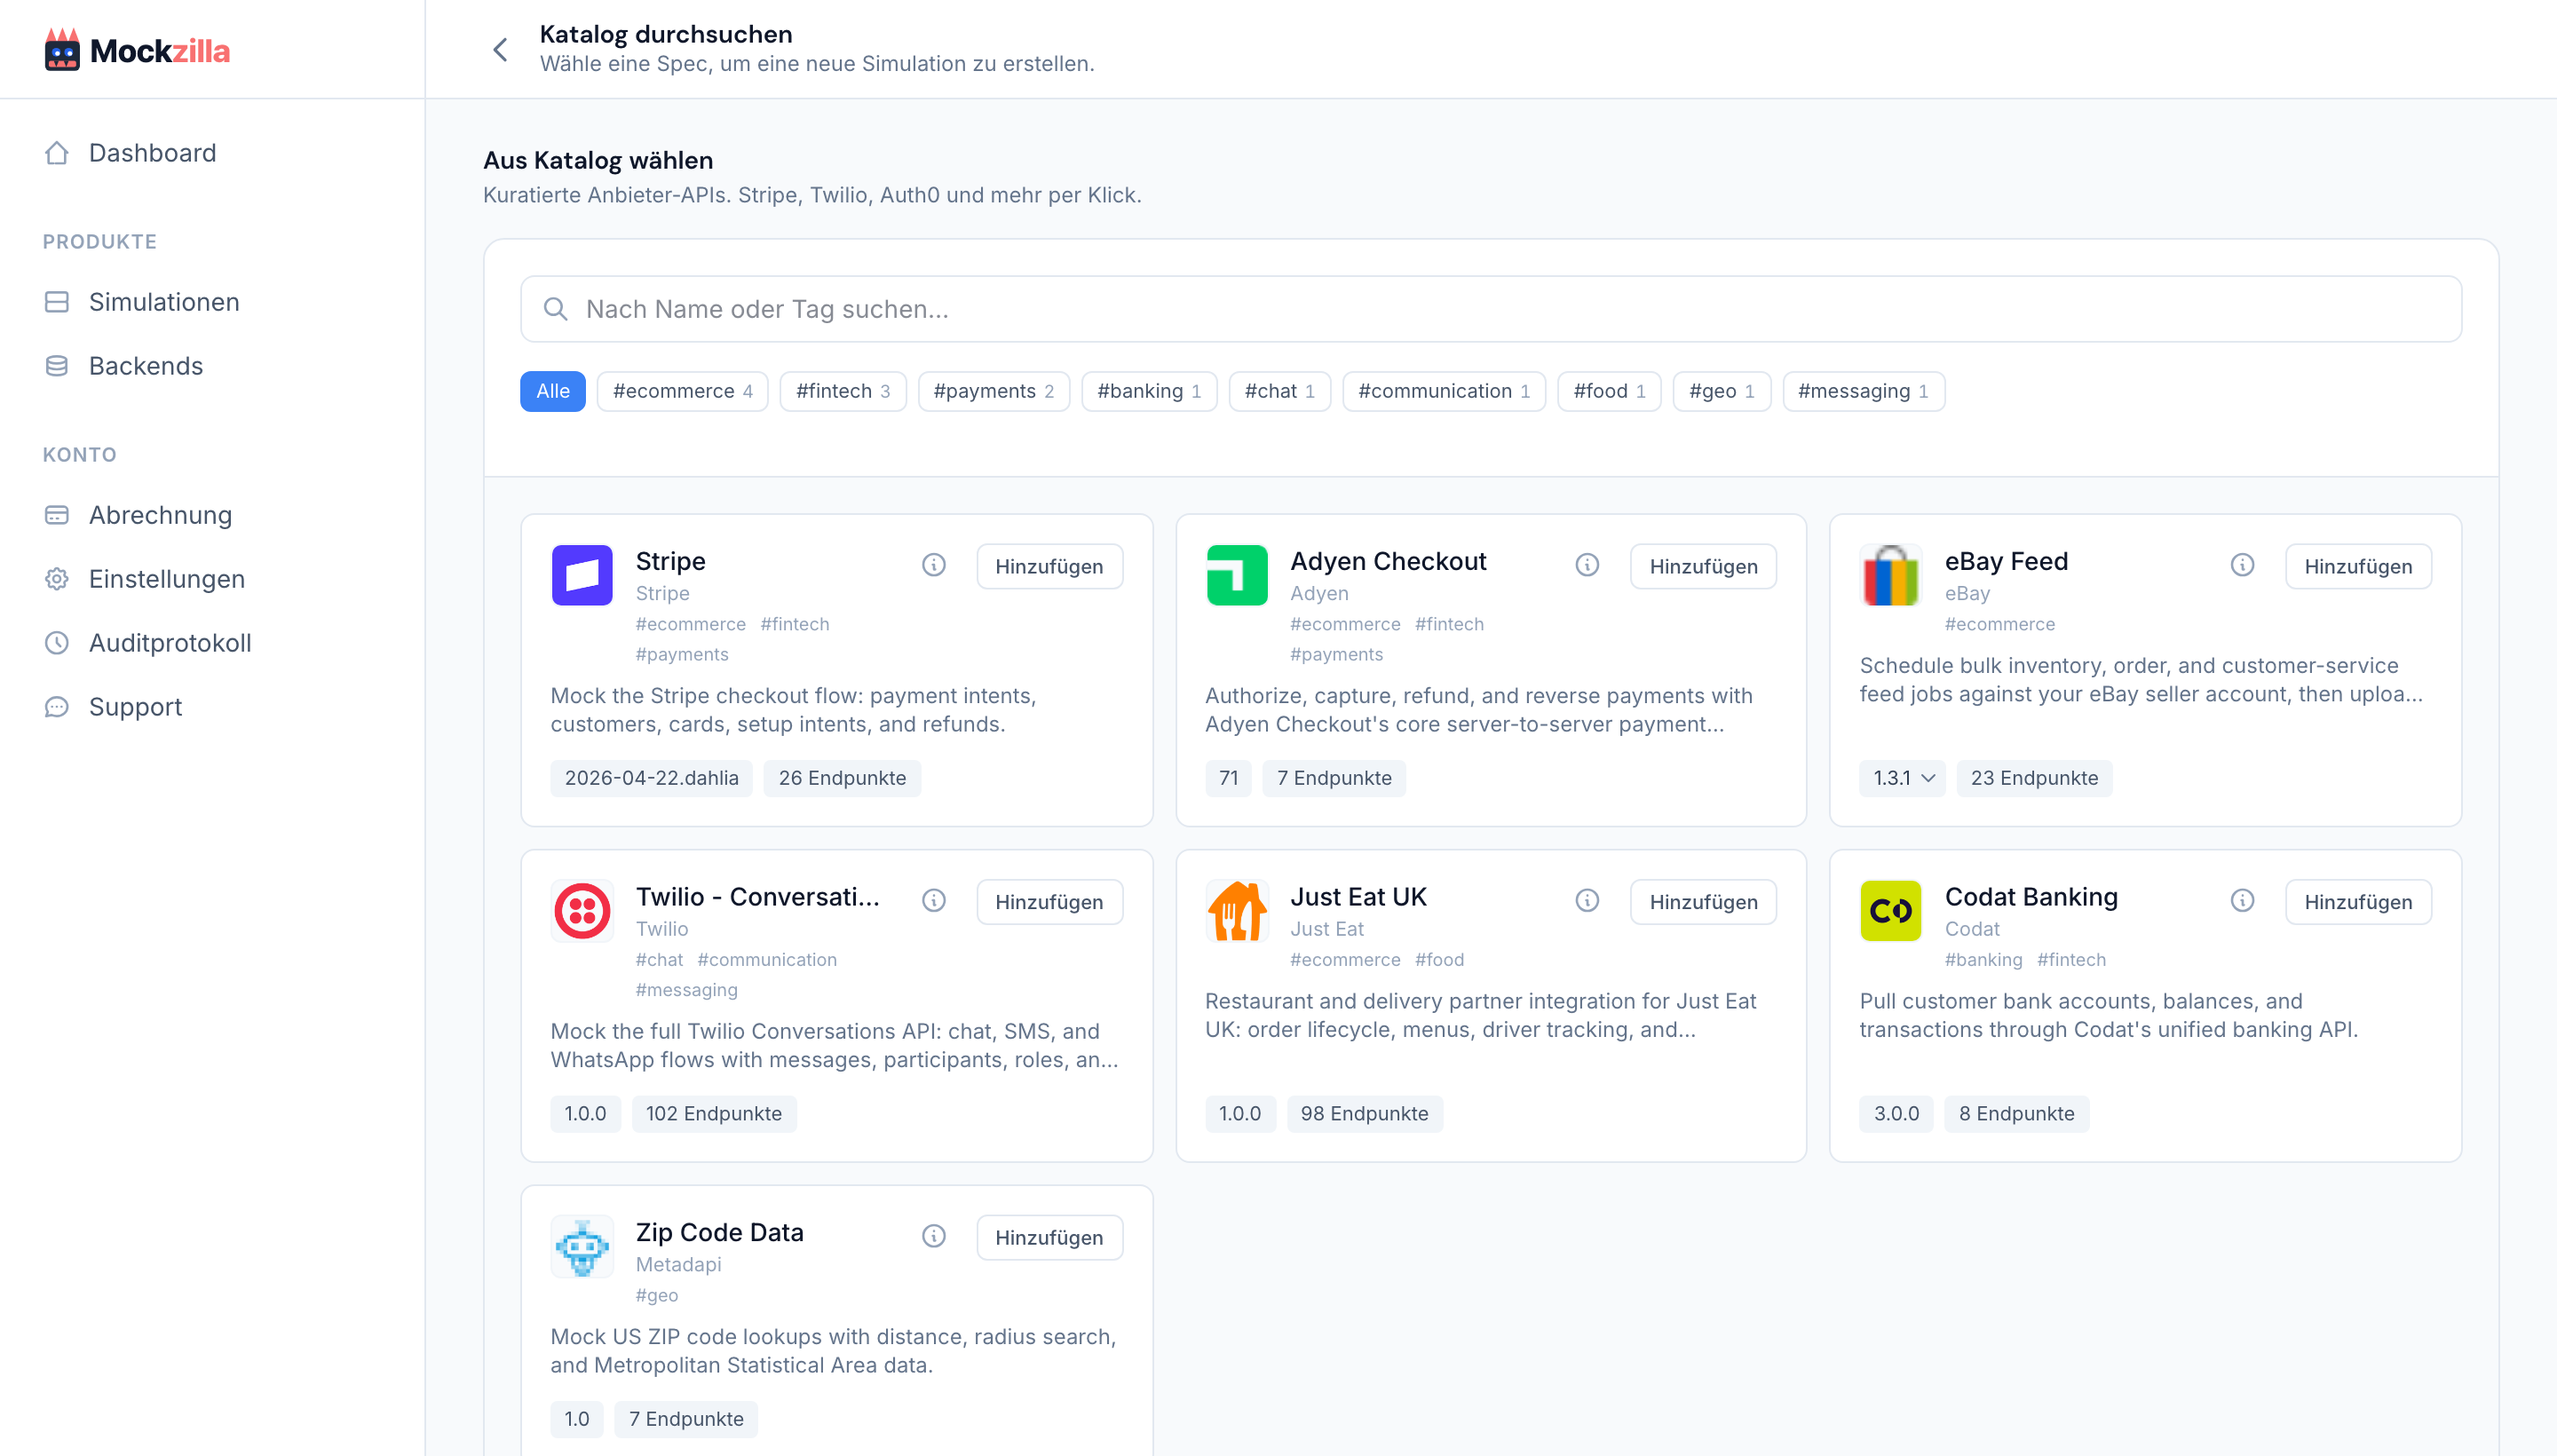
Task: Click the Backends database icon
Action: pos(57,366)
